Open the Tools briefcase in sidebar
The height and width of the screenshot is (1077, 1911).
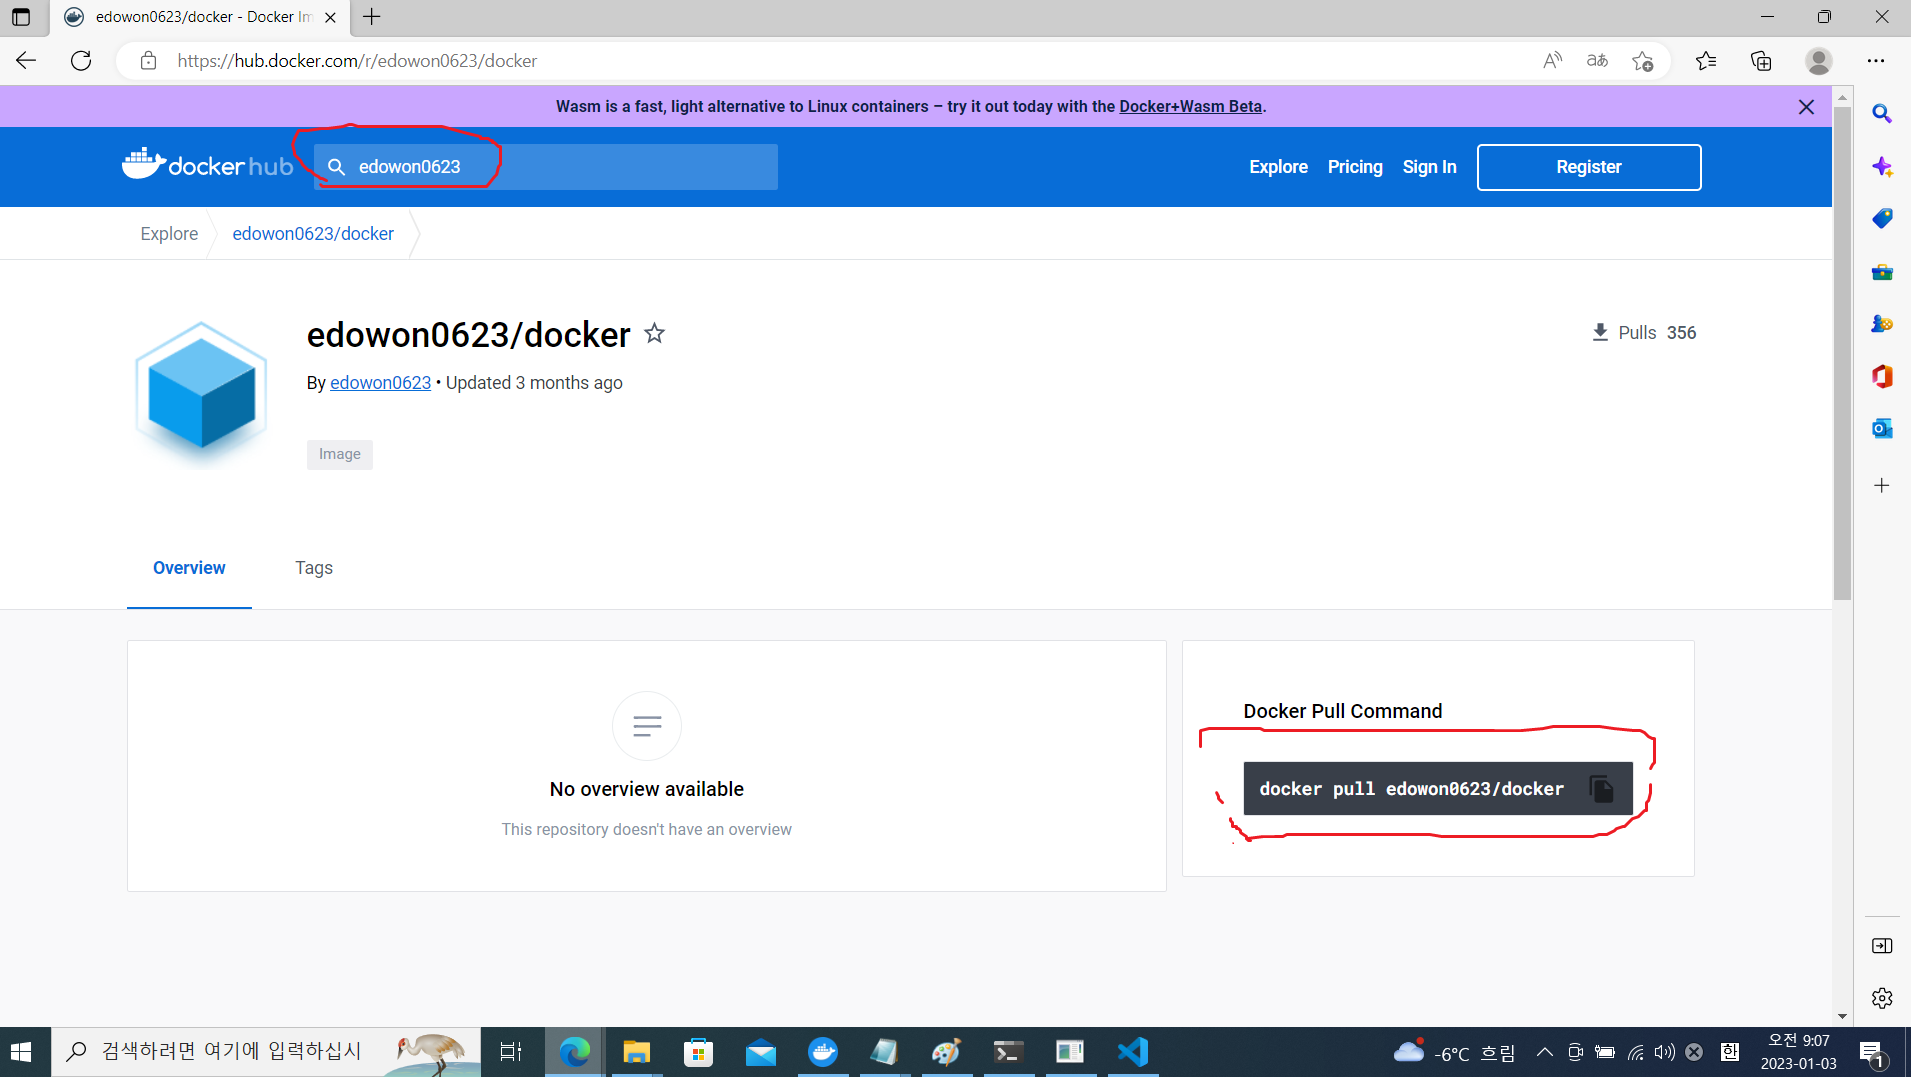[x=1882, y=271]
